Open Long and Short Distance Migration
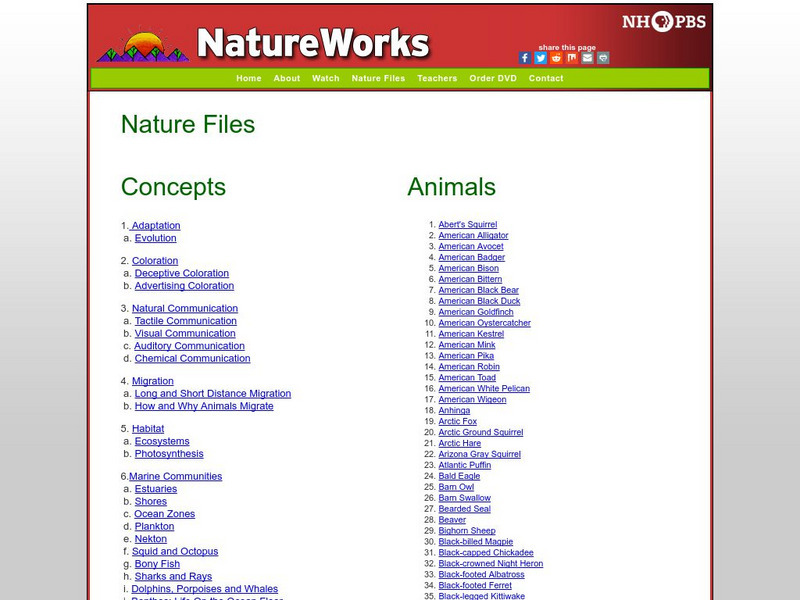 coord(213,393)
